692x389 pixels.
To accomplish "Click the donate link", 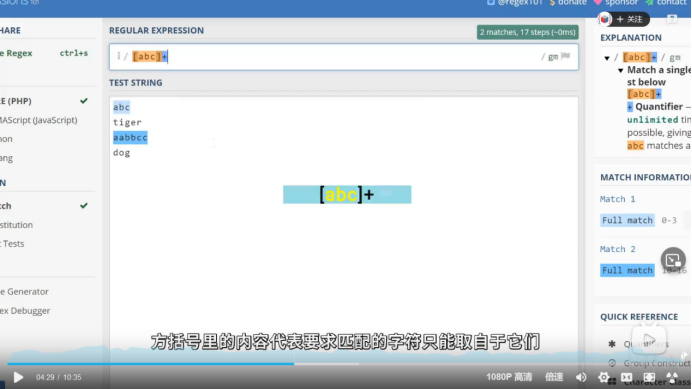I will point(572,3).
